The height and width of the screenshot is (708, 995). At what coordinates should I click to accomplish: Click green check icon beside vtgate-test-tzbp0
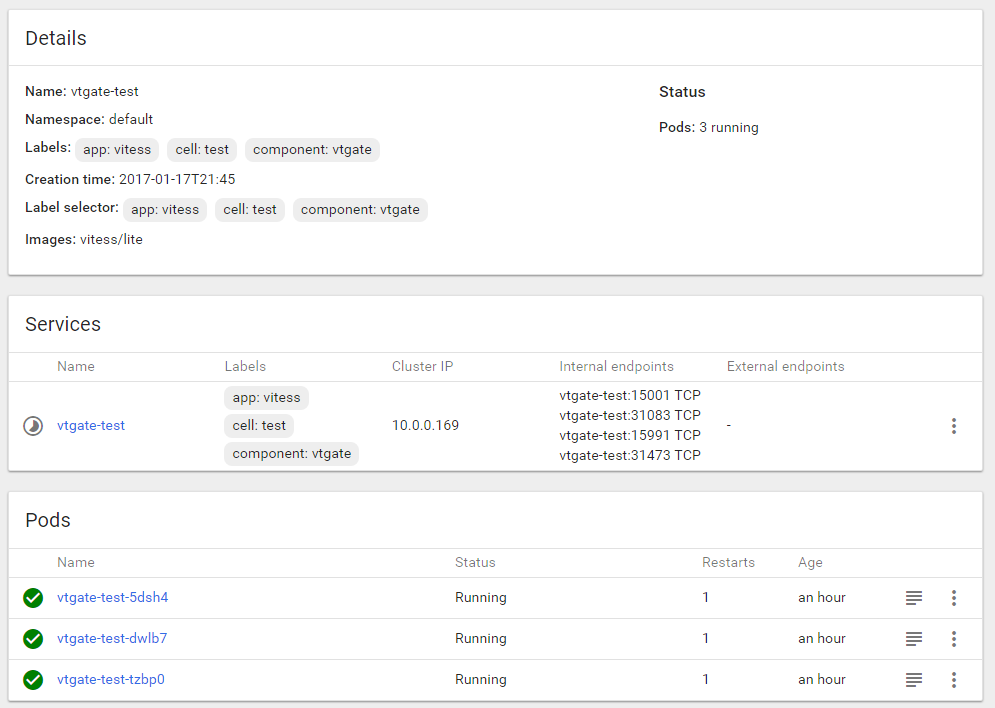pyautogui.click(x=33, y=680)
